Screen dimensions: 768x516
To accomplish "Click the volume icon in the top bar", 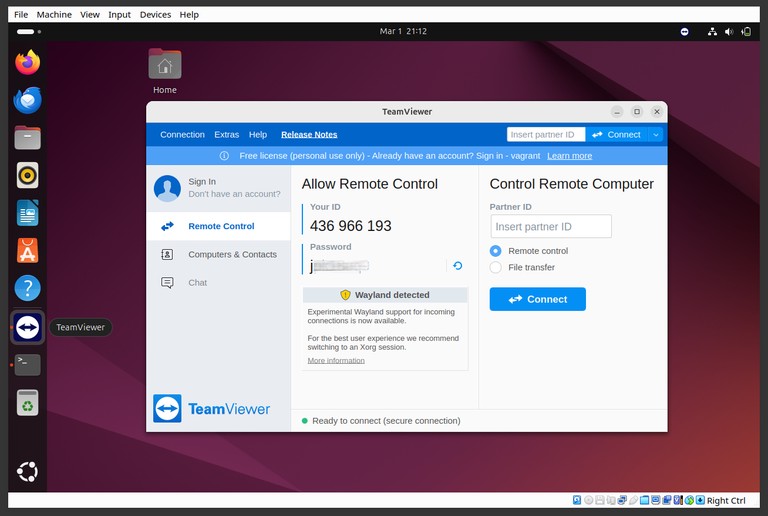I will coord(729,31).
